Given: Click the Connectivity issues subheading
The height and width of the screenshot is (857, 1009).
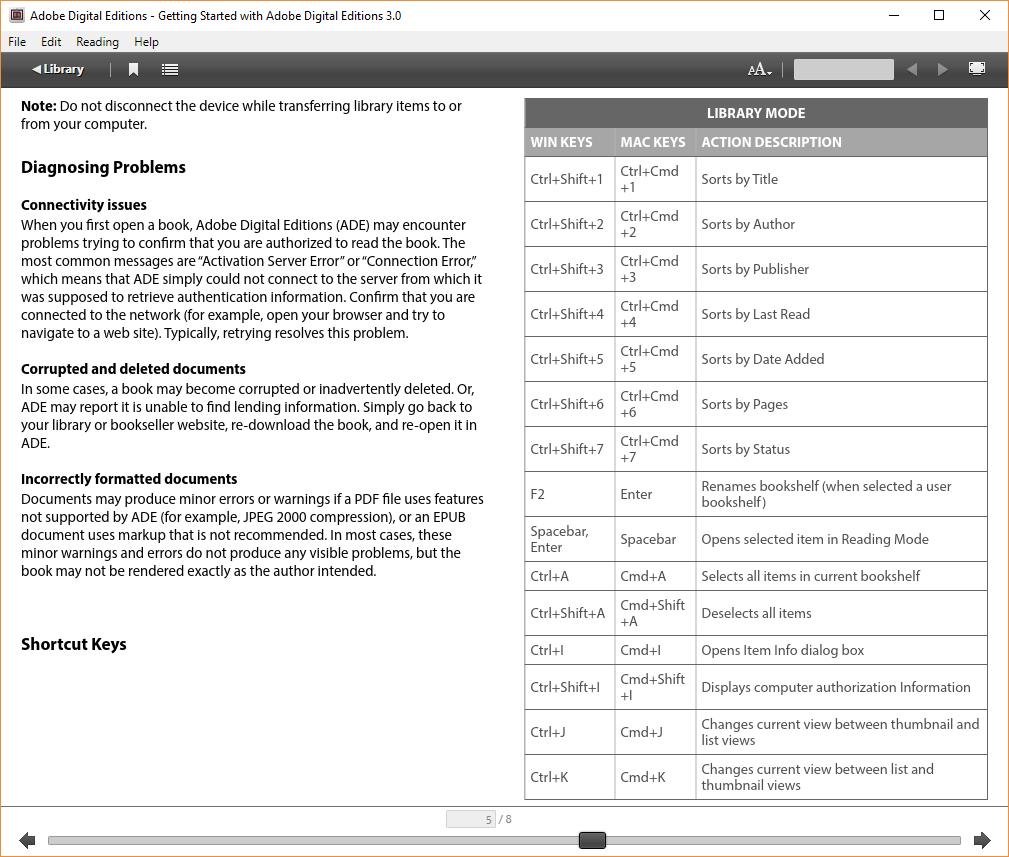Looking at the screenshot, I should click(84, 205).
